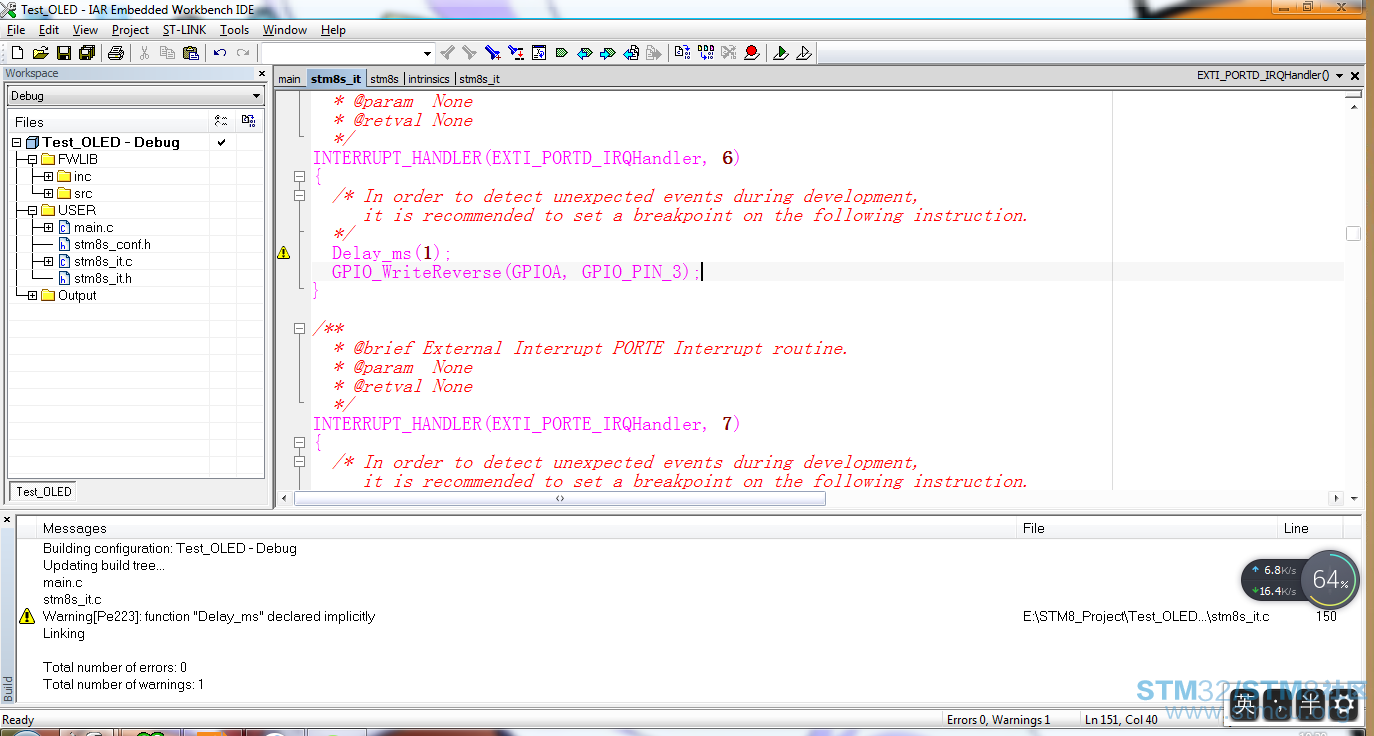
Task: Jump to the next bookmark
Action: (608, 53)
